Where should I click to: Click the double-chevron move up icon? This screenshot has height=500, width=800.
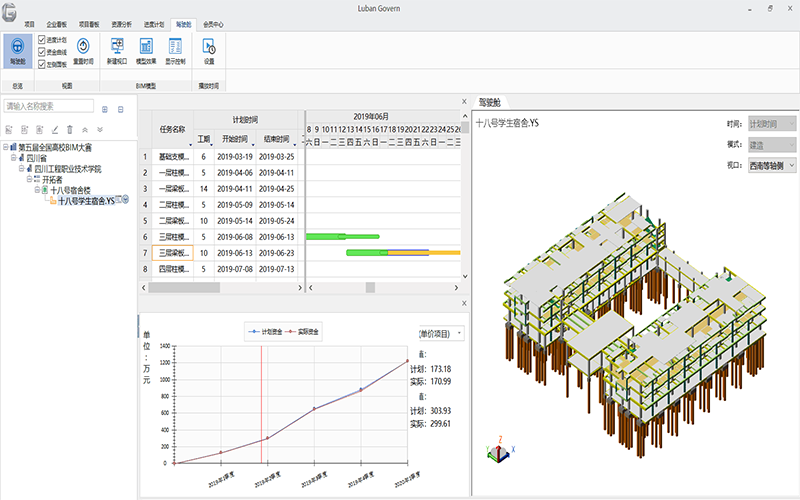tap(85, 130)
